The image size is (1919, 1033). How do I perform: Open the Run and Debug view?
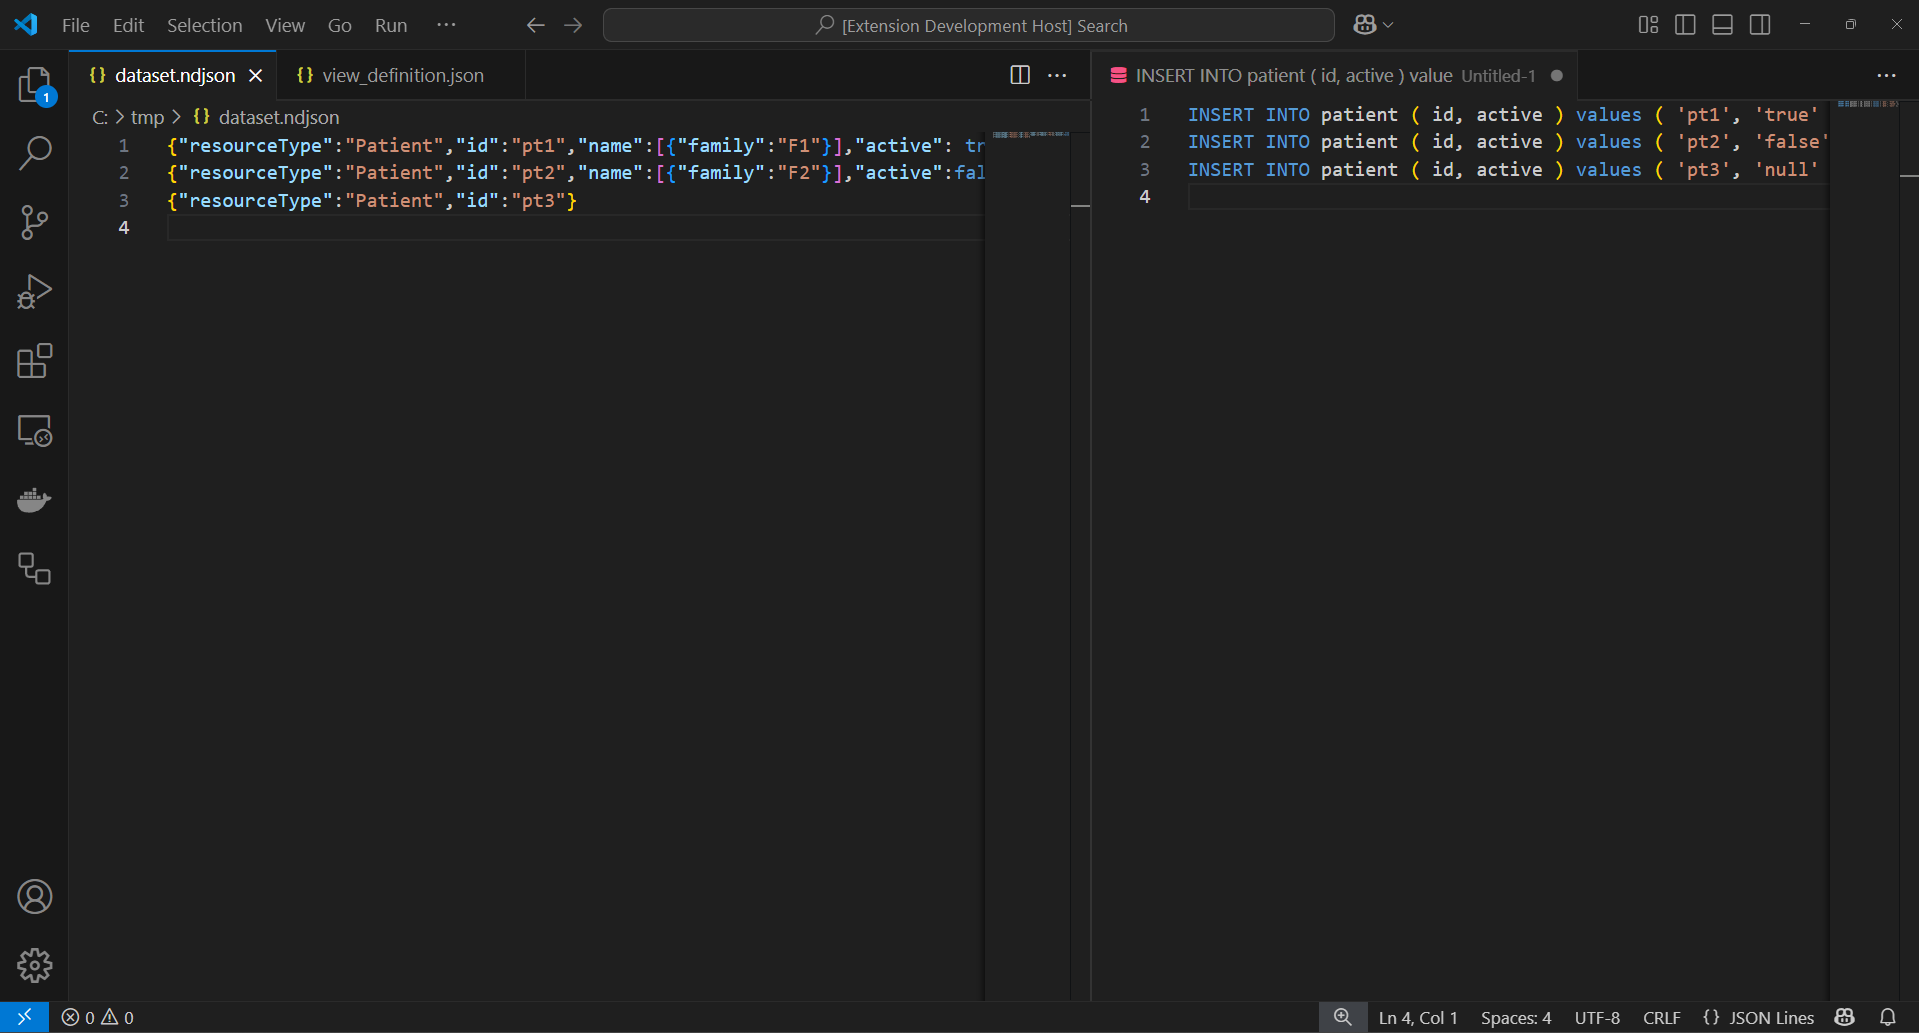click(35, 291)
